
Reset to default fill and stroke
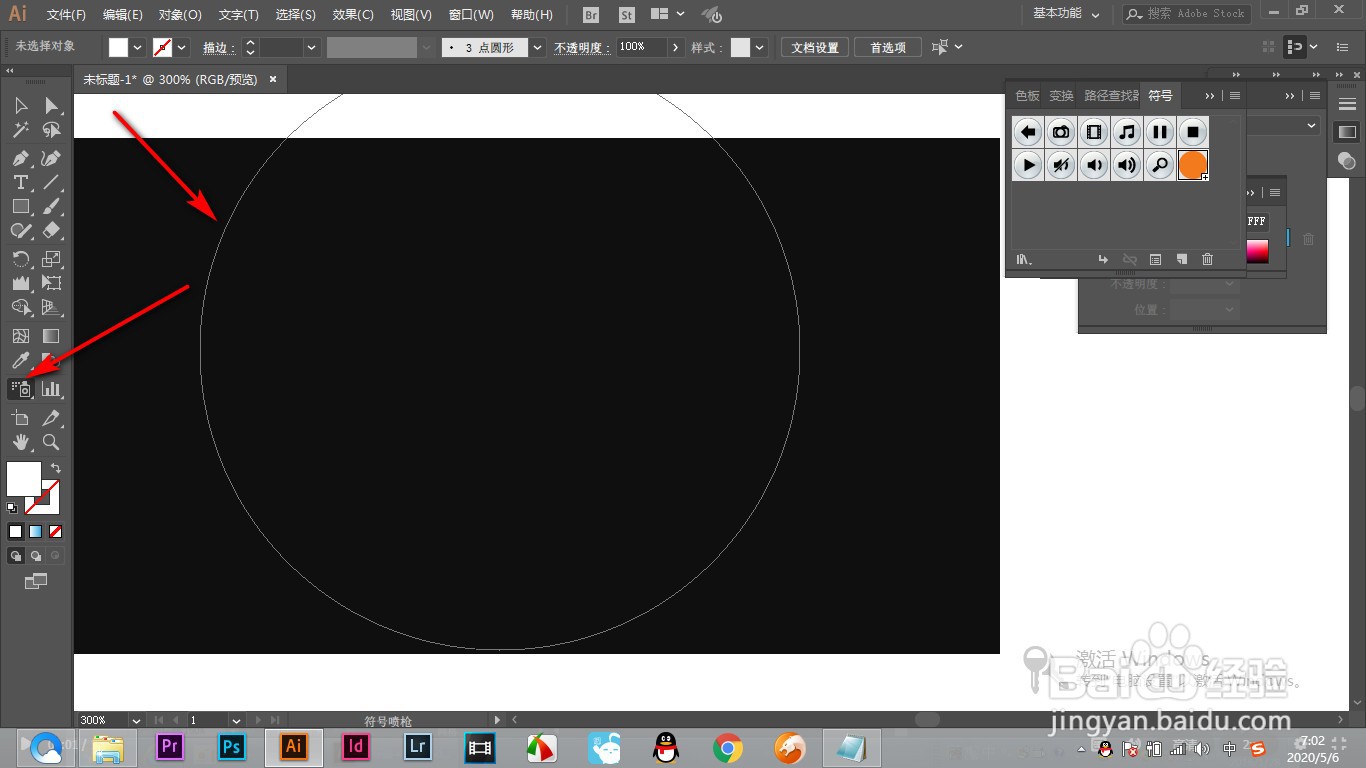coord(13,508)
